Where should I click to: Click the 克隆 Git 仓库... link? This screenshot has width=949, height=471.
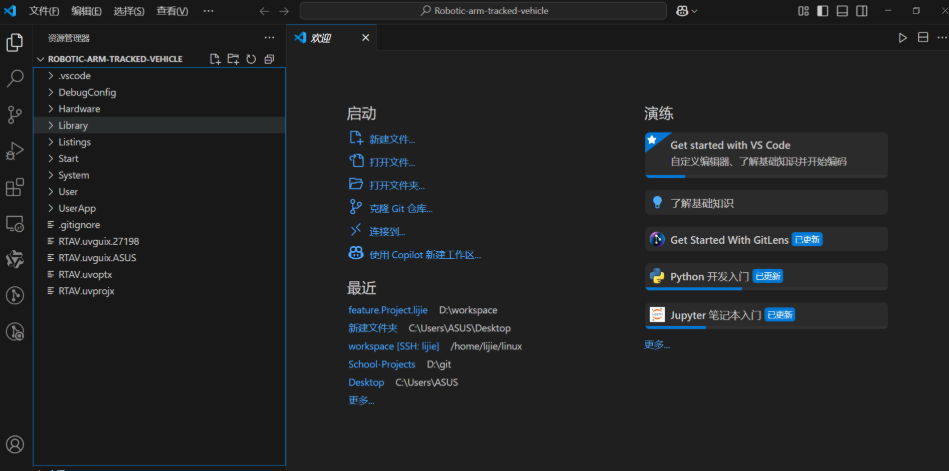[x=401, y=208]
